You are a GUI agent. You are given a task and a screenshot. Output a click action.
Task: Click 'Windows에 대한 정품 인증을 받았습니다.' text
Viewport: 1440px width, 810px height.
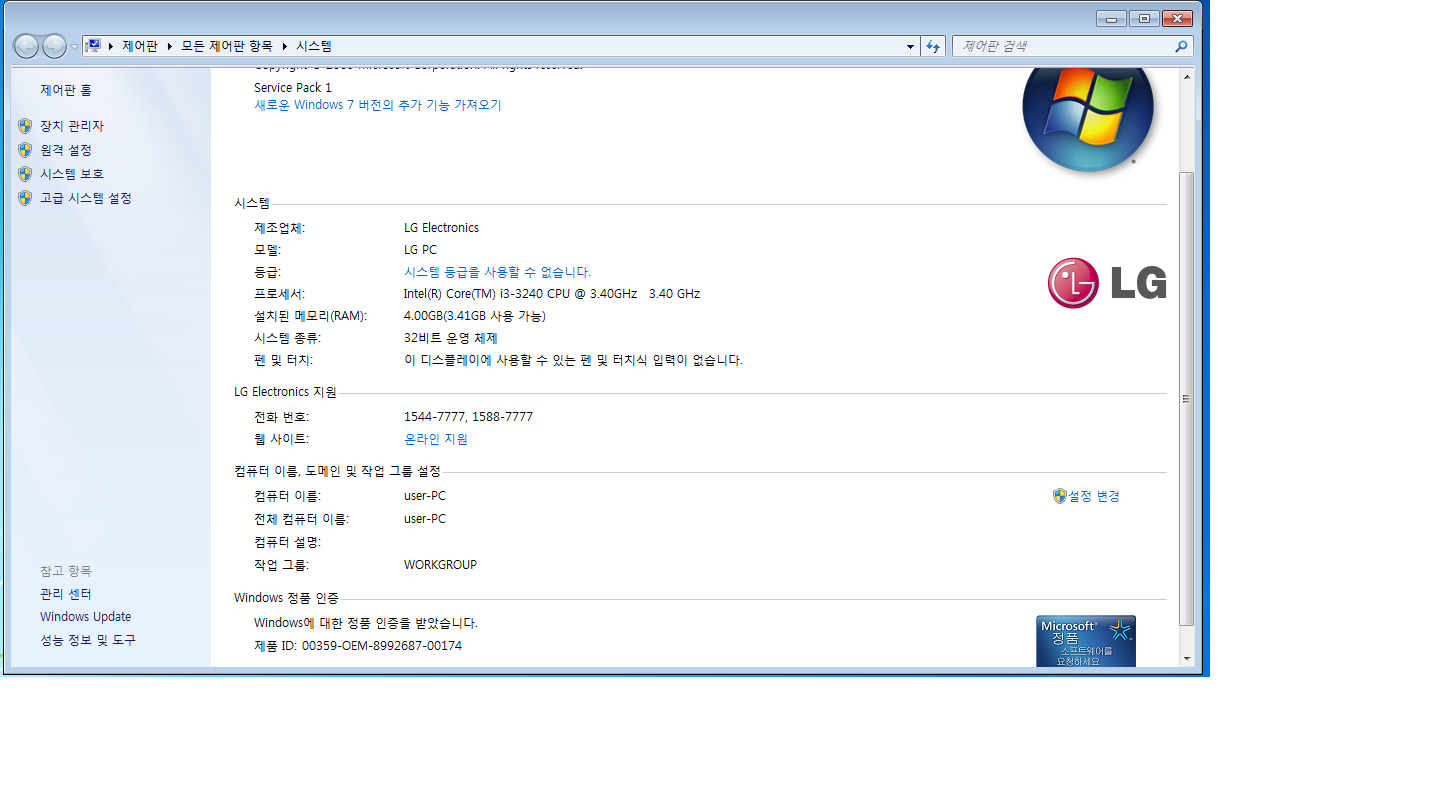366,623
